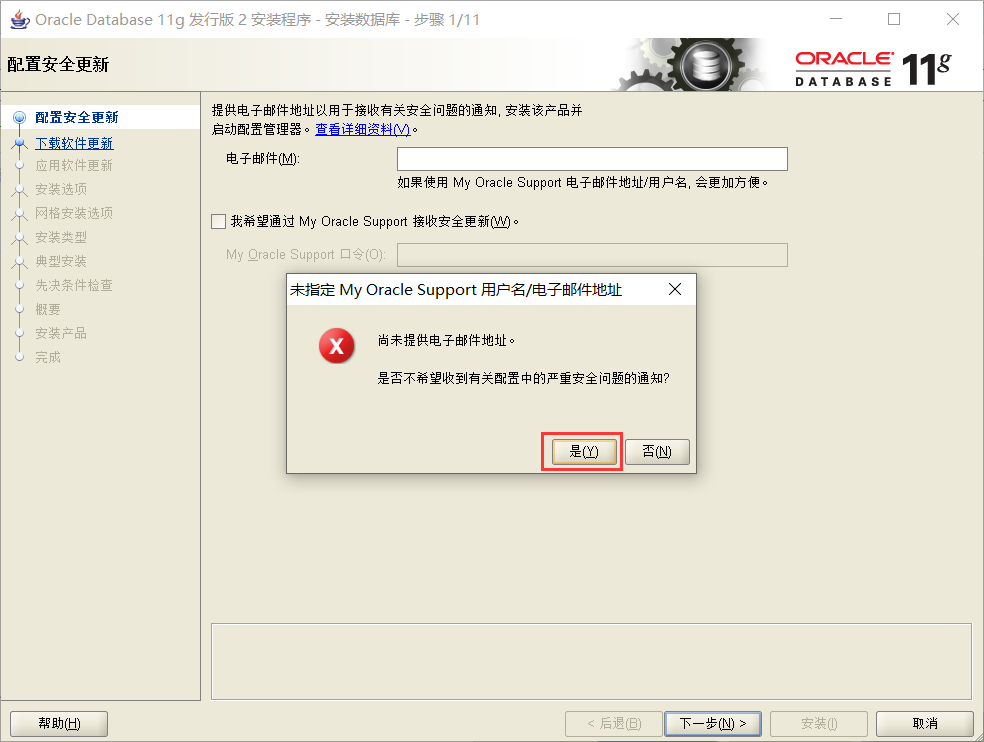Image resolution: width=984 pixels, height=742 pixels.
Task: Select 配置安全更新 step in sidebar
Action: pyautogui.click(x=77, y=117)
